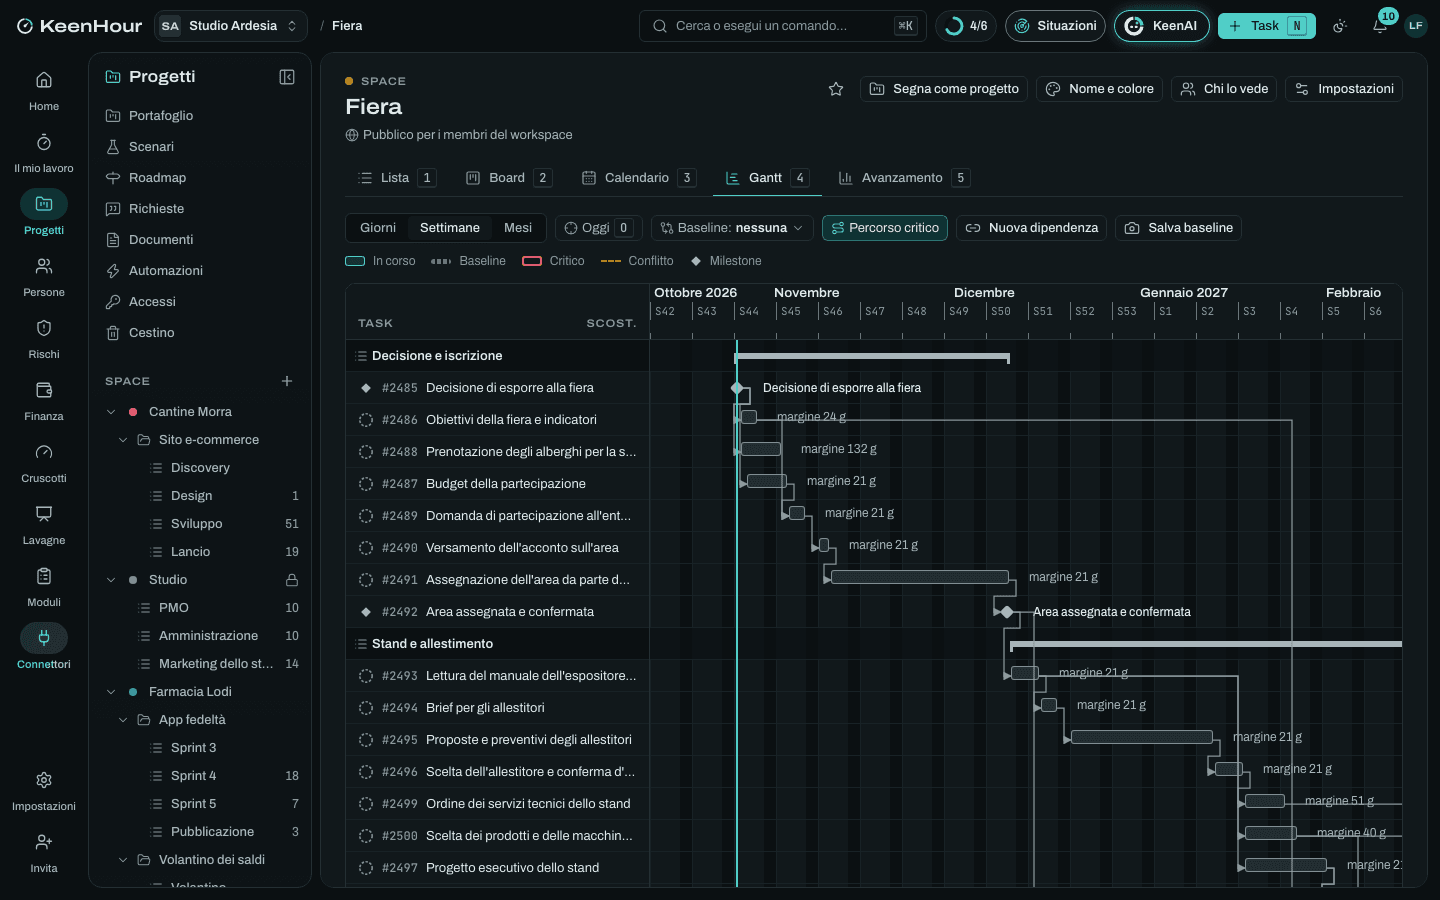Switch timeline scale to Settimane
The height and width of the screenshot is (900, 1440).
[450, 228]
